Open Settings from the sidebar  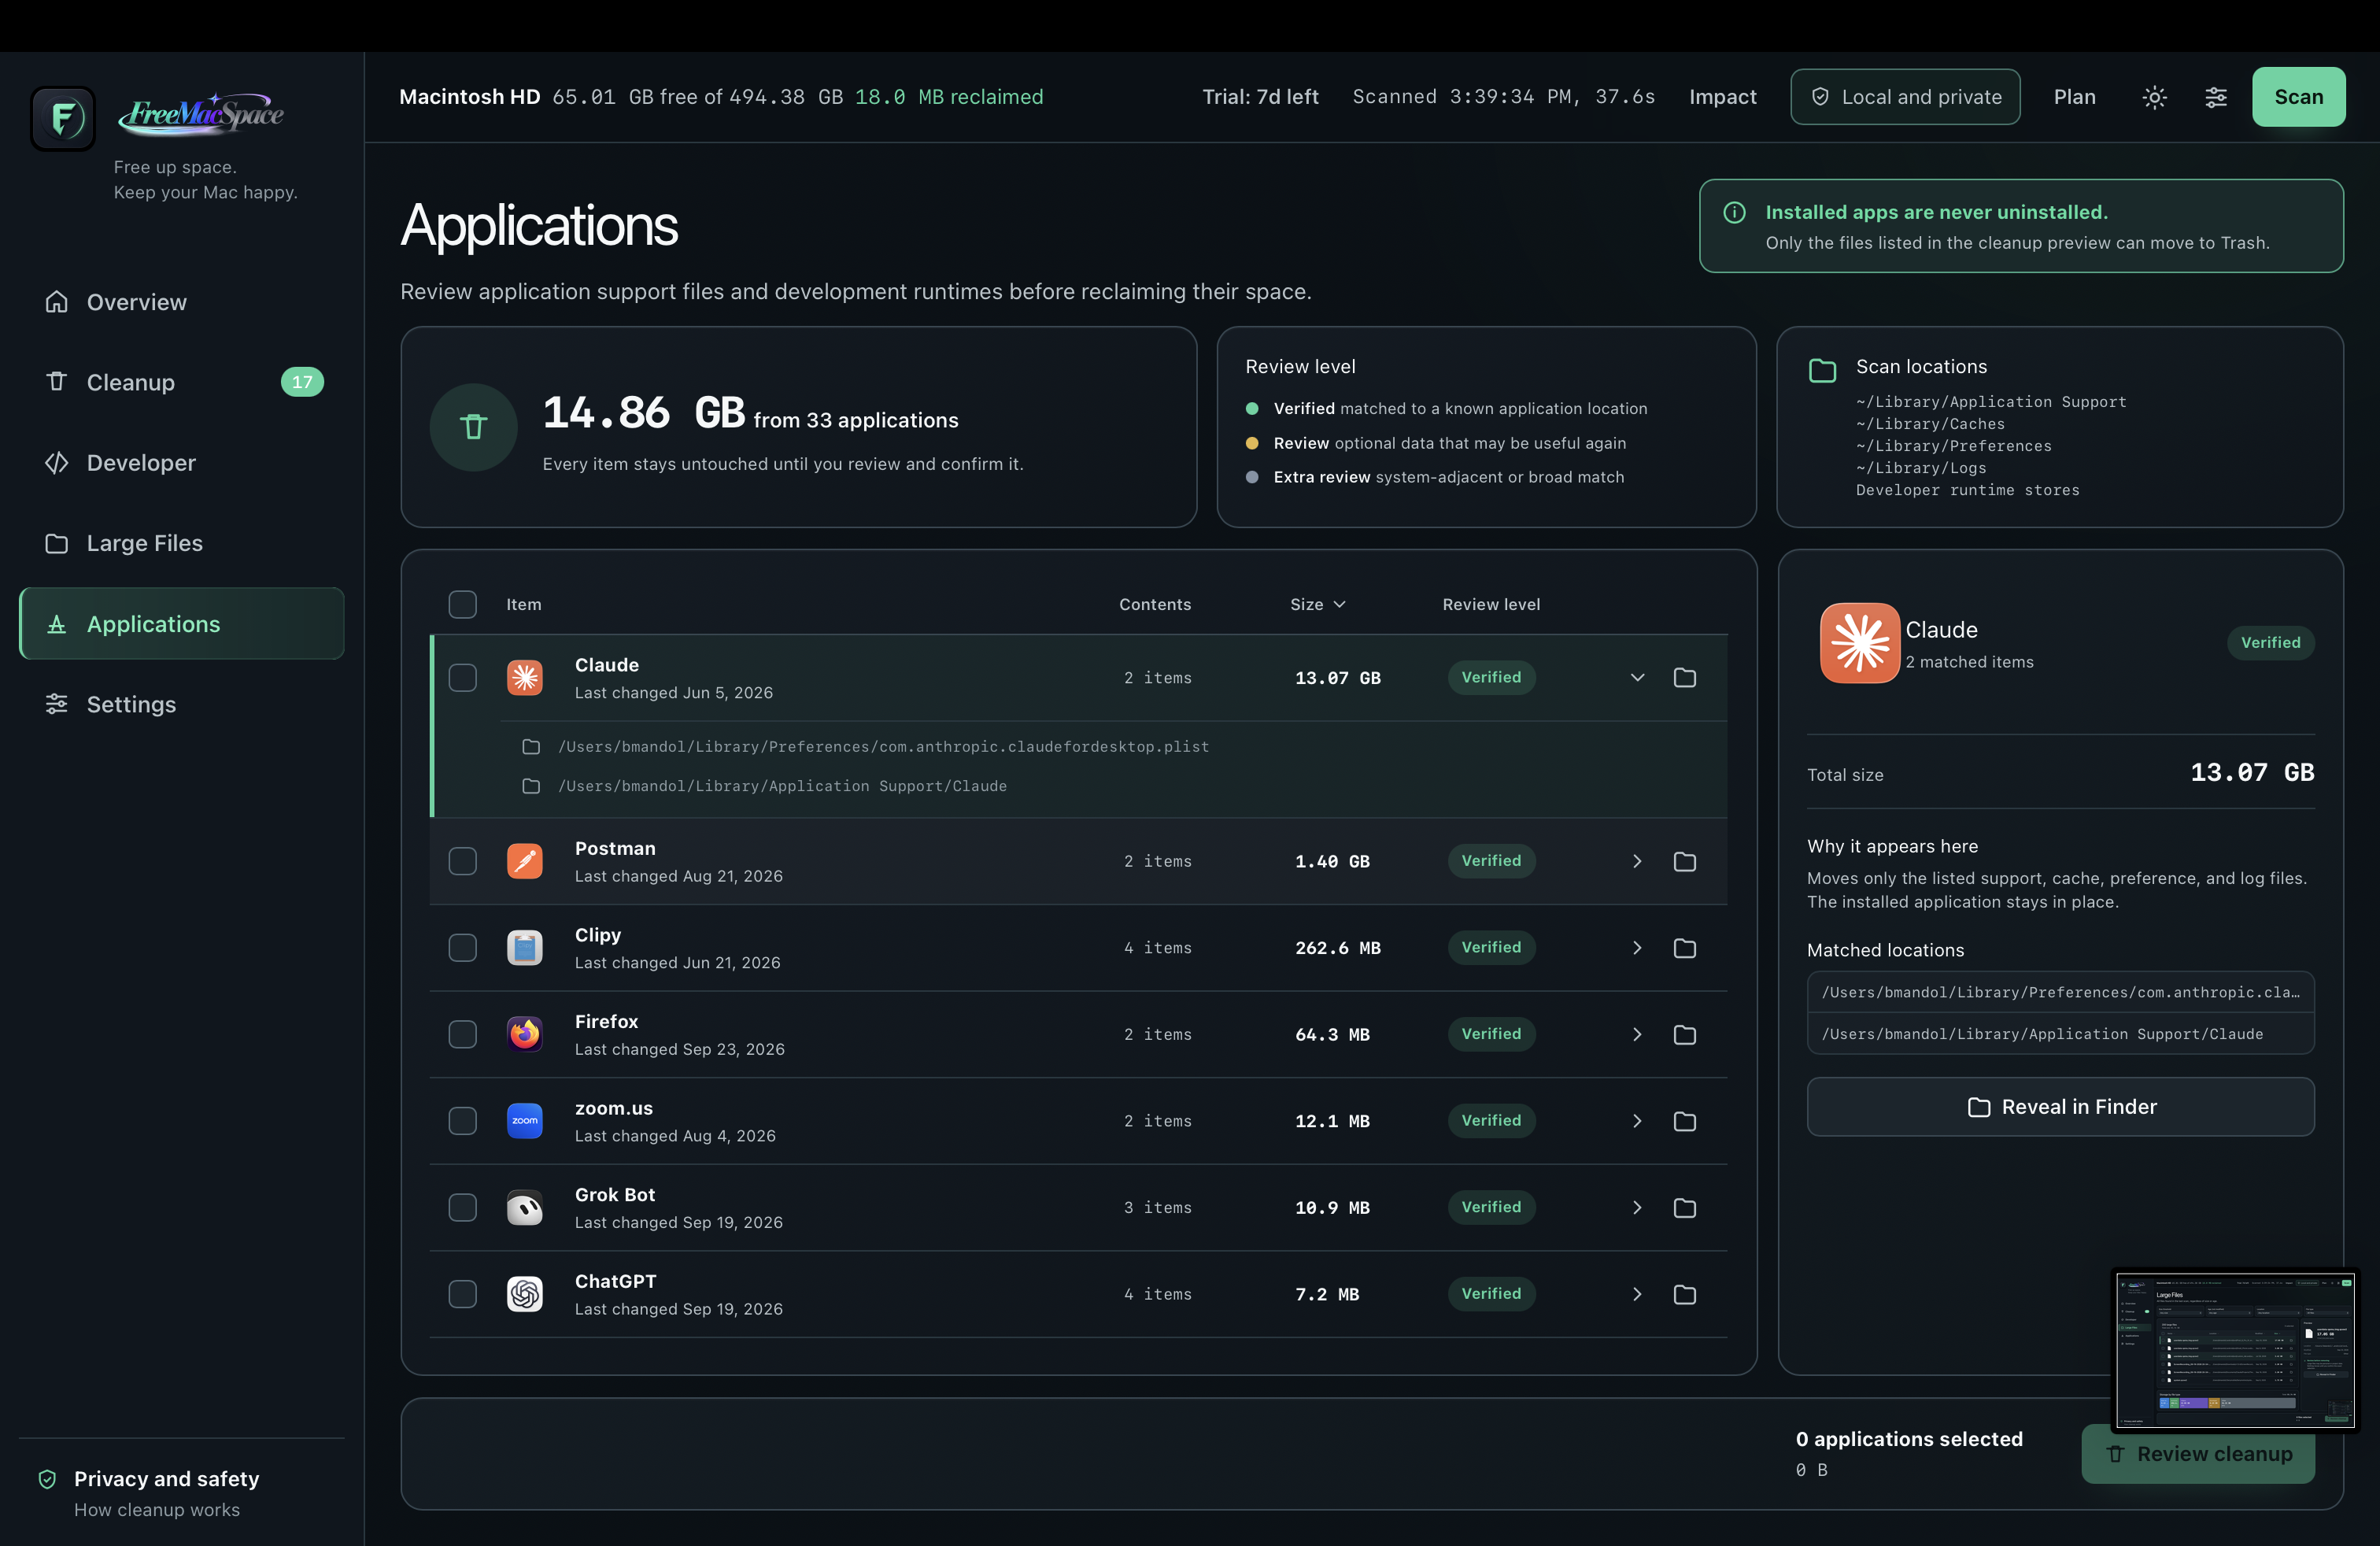[x=182, y=704]
